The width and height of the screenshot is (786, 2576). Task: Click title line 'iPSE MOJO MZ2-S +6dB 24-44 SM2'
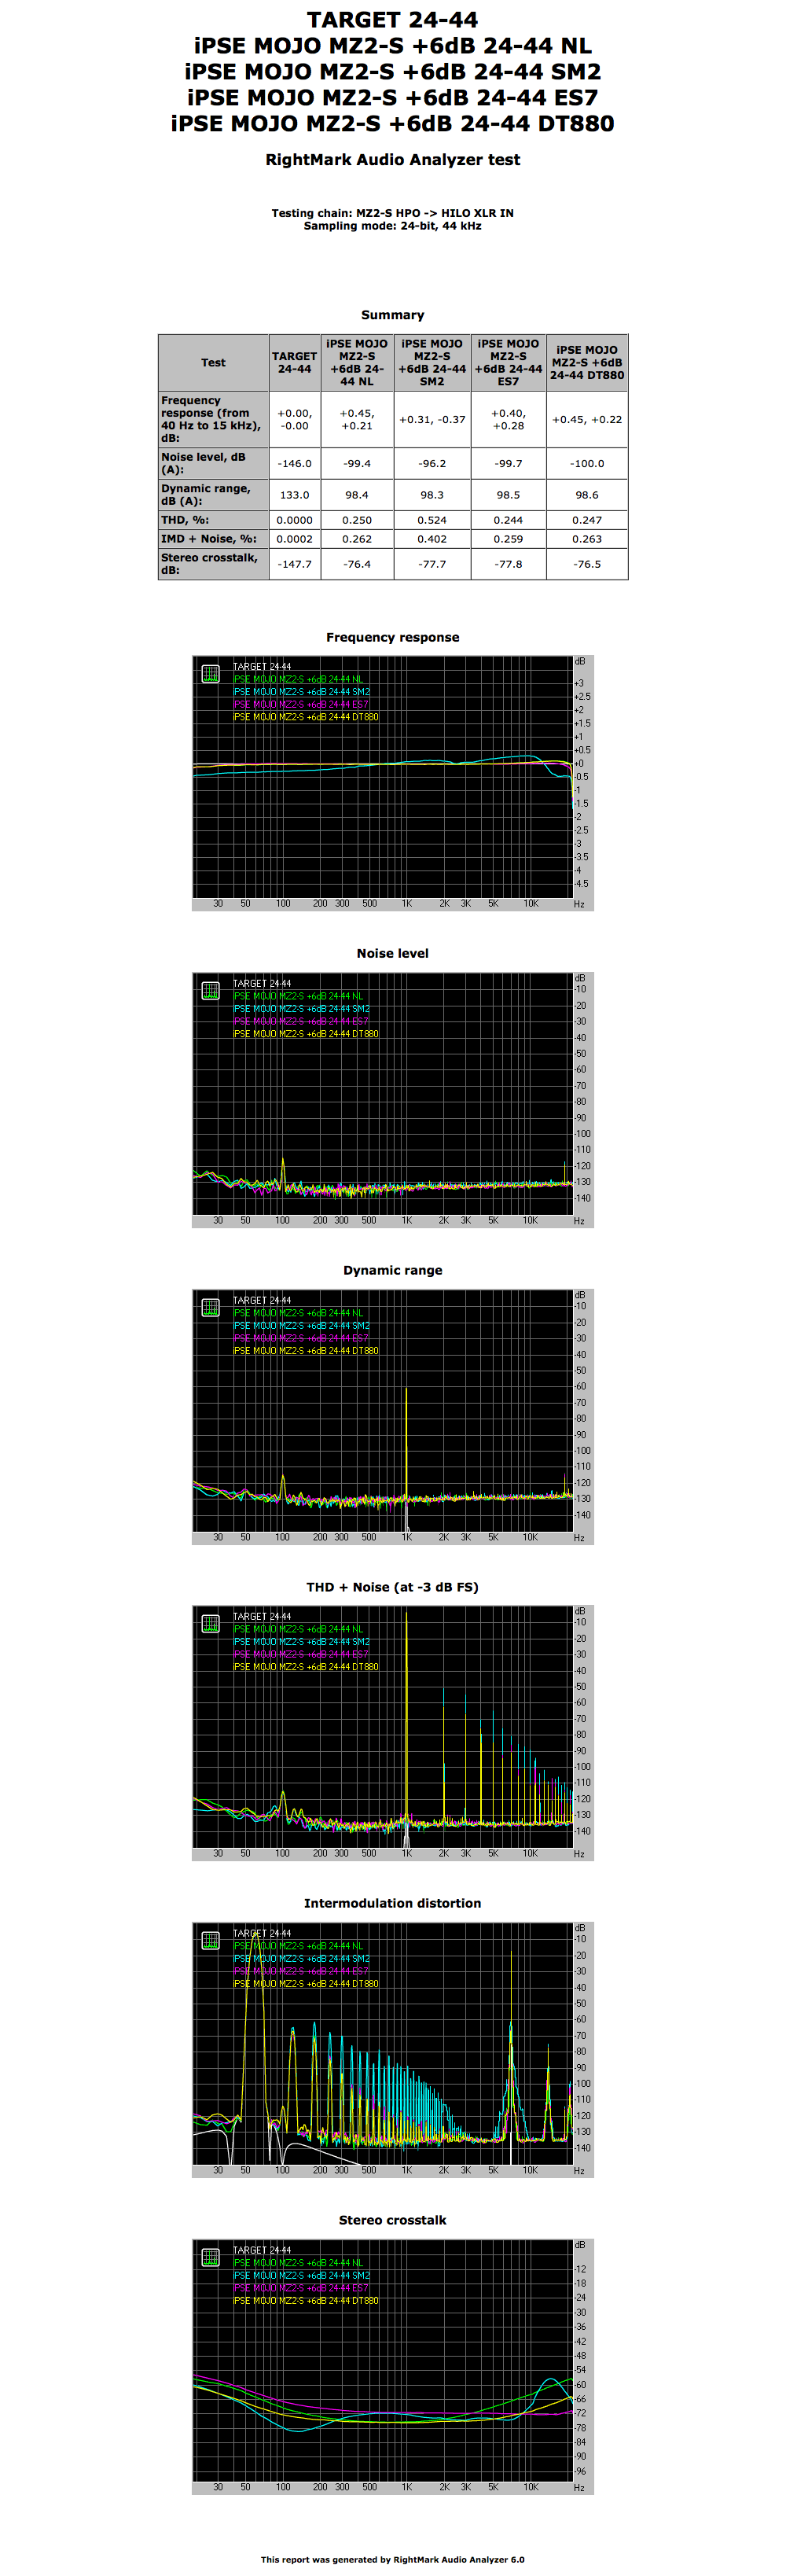pos(393,72)
